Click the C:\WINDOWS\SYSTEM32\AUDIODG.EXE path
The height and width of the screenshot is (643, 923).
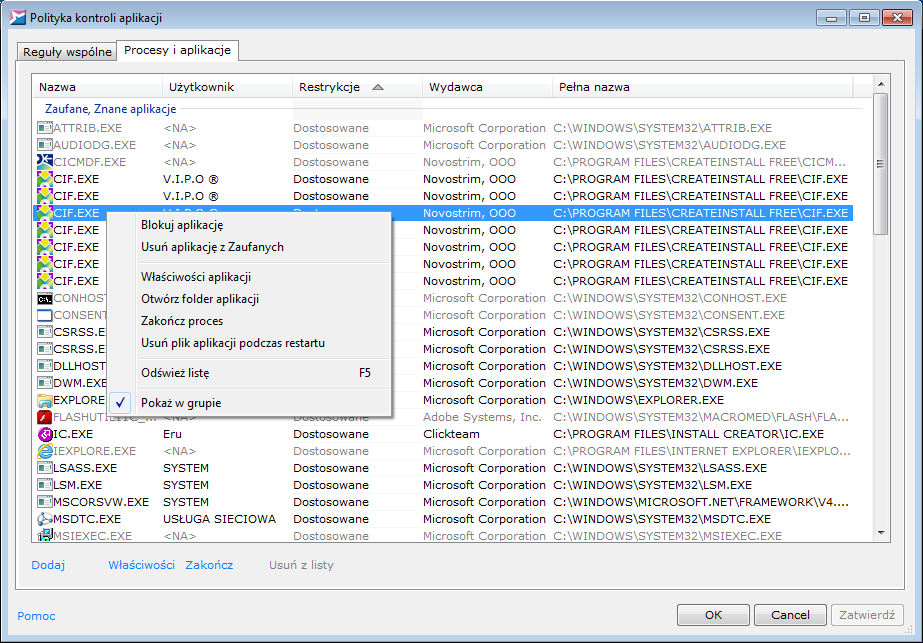click(x=670, y=145)
